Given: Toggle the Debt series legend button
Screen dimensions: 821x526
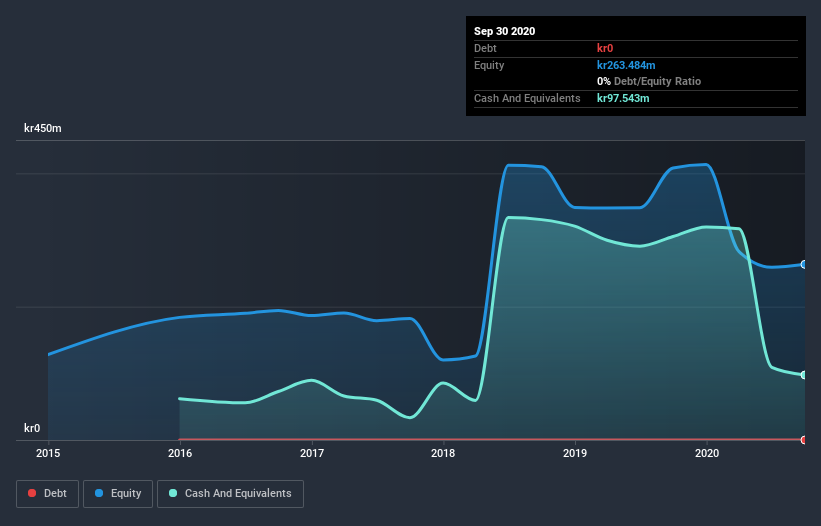Looking at the screenshot, I should point(47,494).
